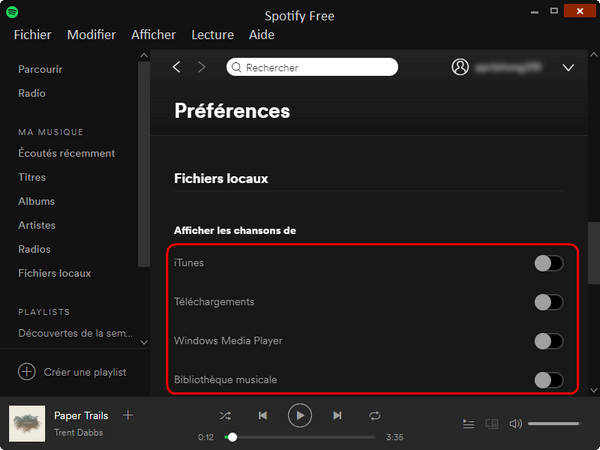Adjust the volume slider
The image size is (600, 450).
coord(554,424)
